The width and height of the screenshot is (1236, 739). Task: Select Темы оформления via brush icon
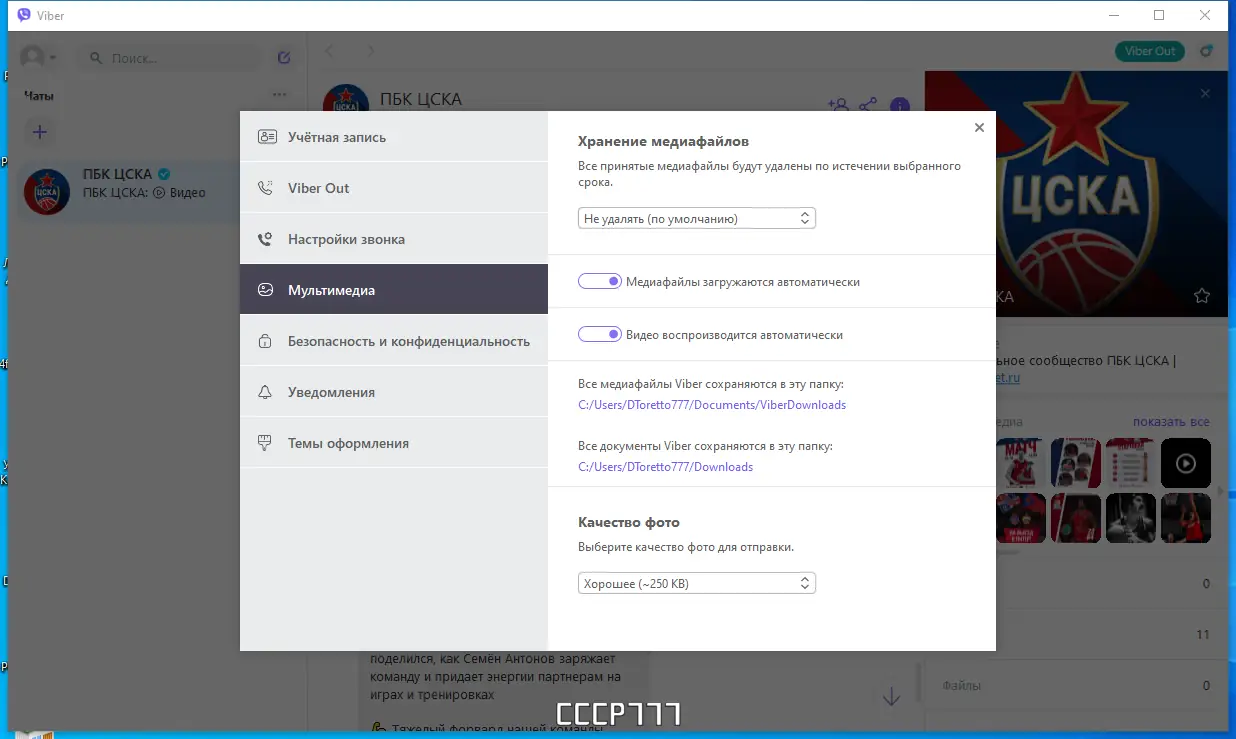(x=340, y=442)
